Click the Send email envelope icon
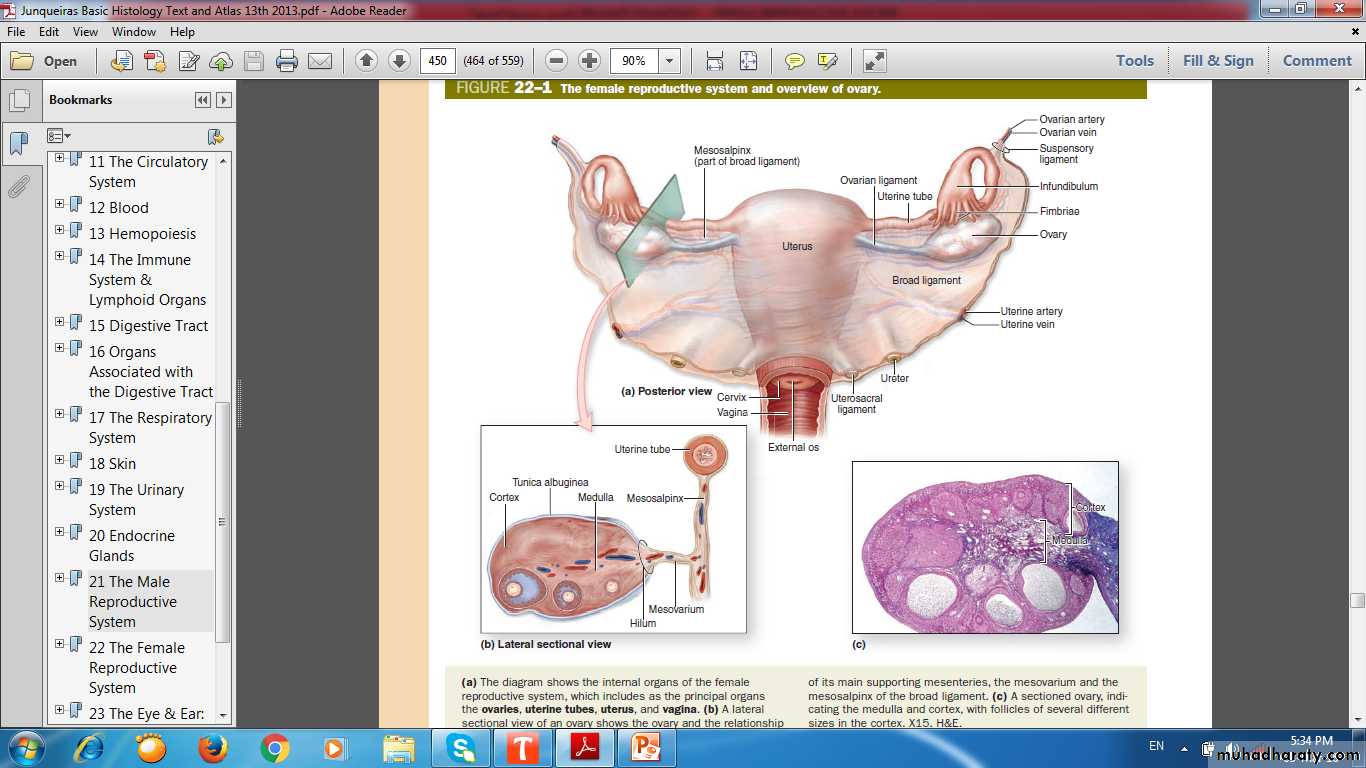The image size is (1366, 768). click(320, 61)
